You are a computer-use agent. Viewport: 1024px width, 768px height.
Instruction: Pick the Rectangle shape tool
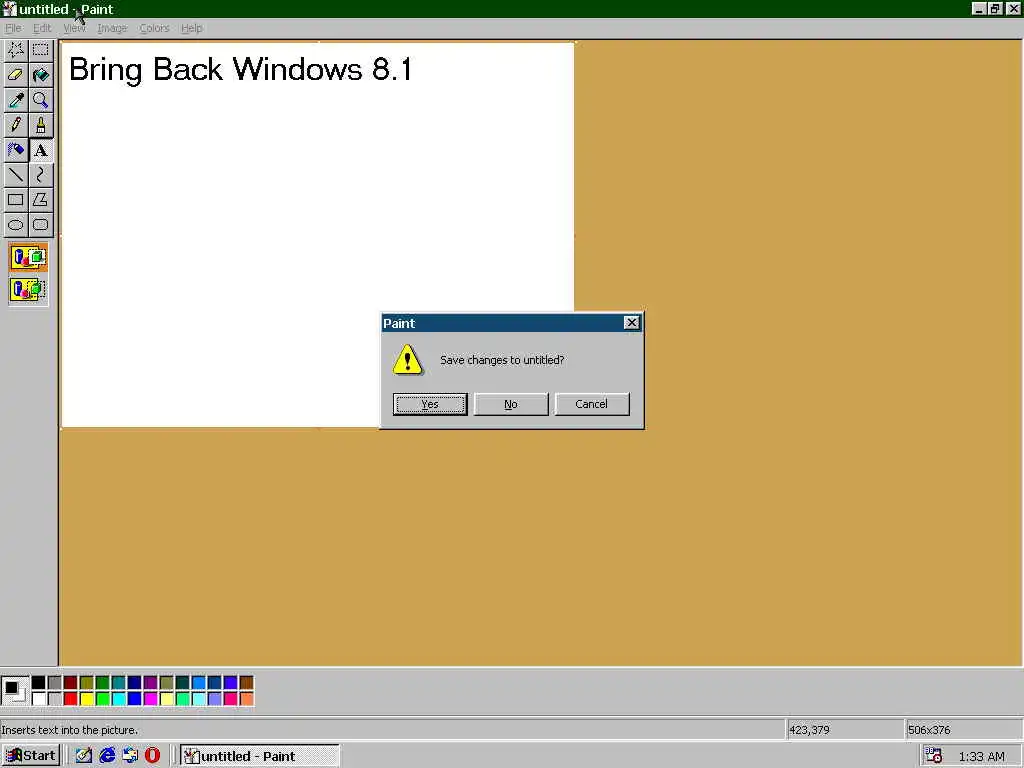pos(16,200)
